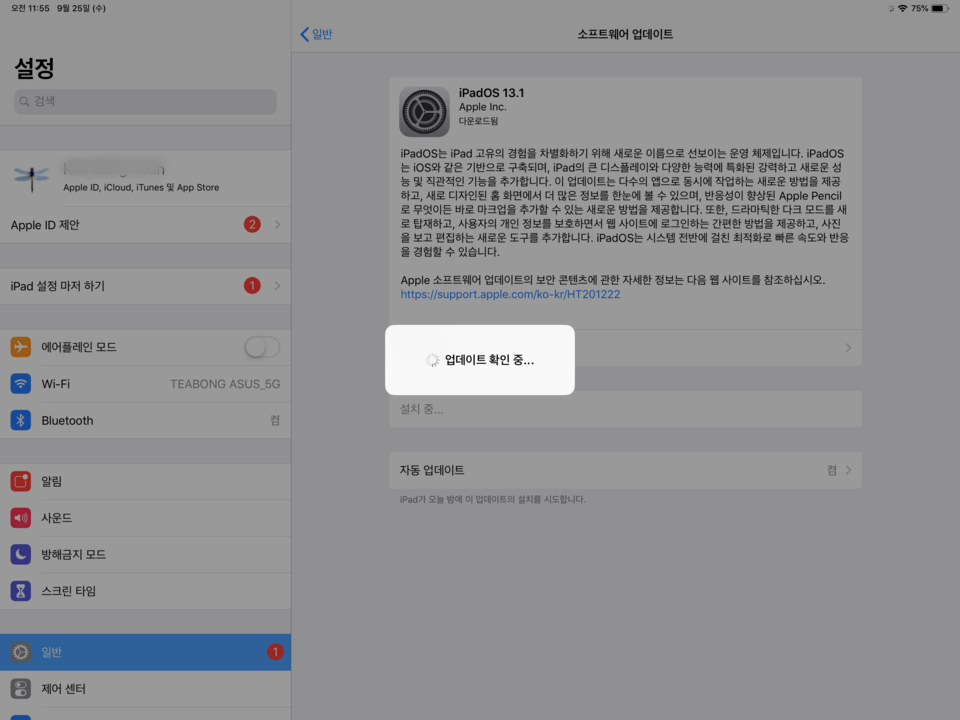960x720 pixels.
Task: Open the support.apple.com HT201222 link
Action: (x=510, y=294)
